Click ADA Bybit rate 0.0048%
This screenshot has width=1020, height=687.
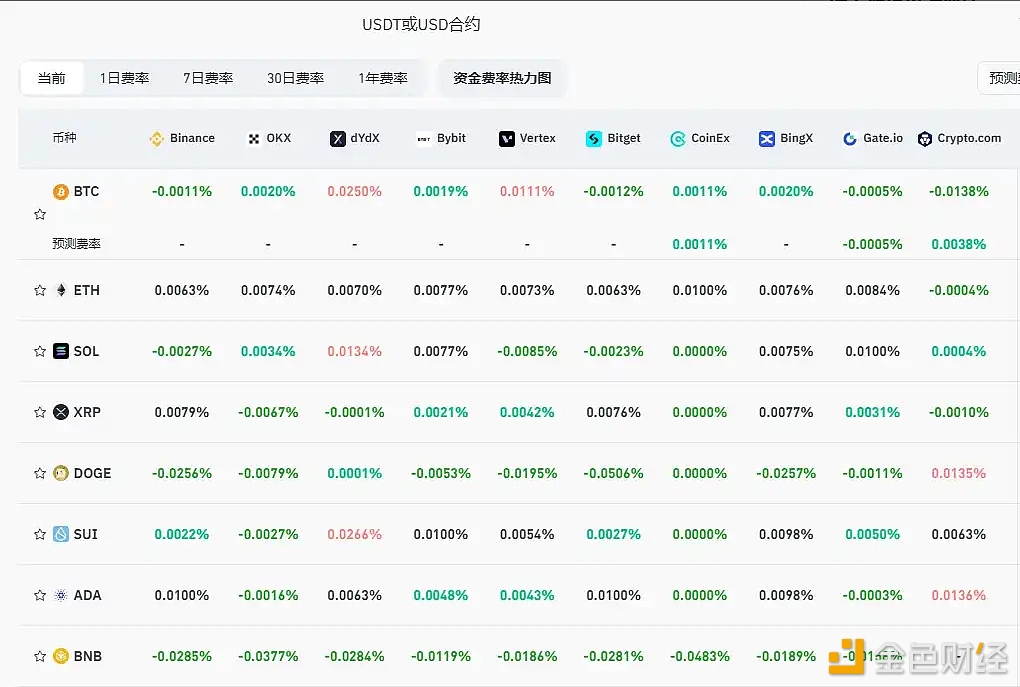click(x=440, y=595)
